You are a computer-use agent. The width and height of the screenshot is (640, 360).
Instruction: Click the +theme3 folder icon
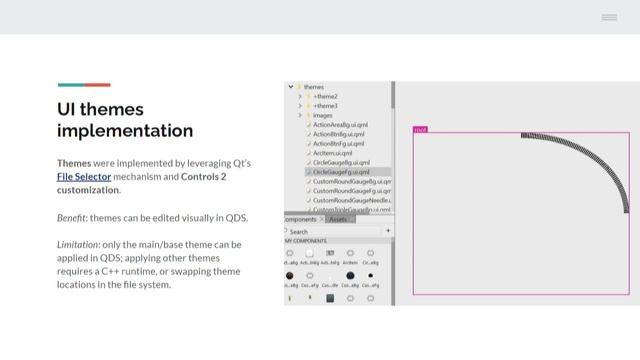click(x=309, y=106)
